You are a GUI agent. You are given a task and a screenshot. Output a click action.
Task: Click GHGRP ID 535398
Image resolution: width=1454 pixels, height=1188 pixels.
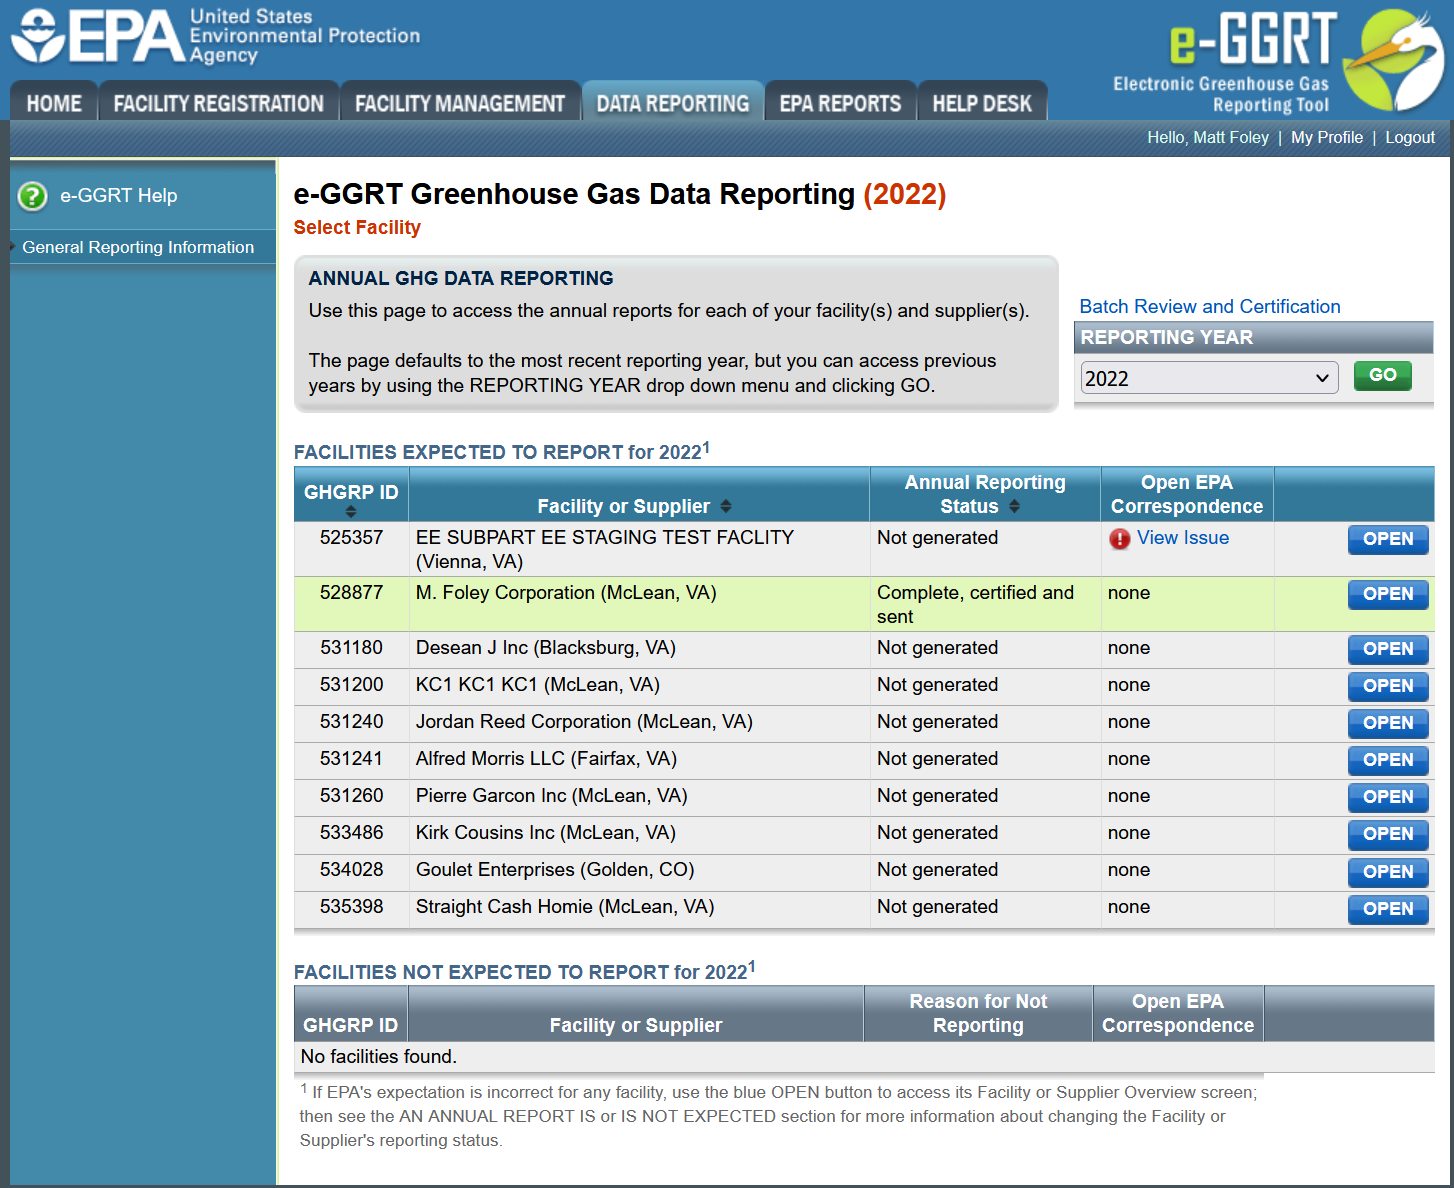(x=351, y=906)
